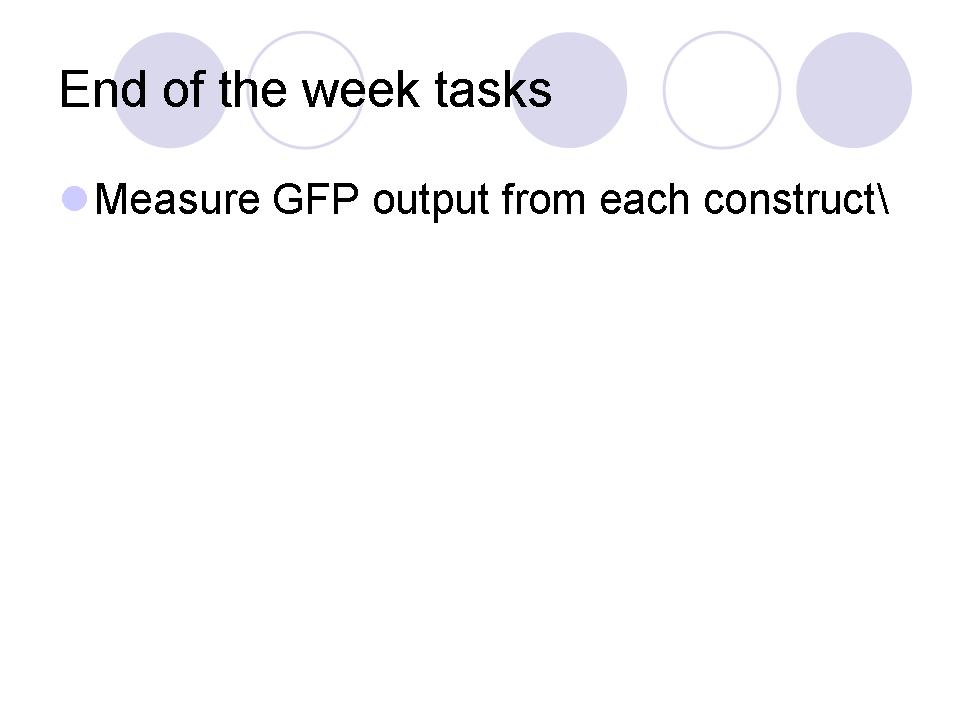Click the word "output" in the bullet
The width and height of the screenshot is (960, 720).
click(431, 202)
